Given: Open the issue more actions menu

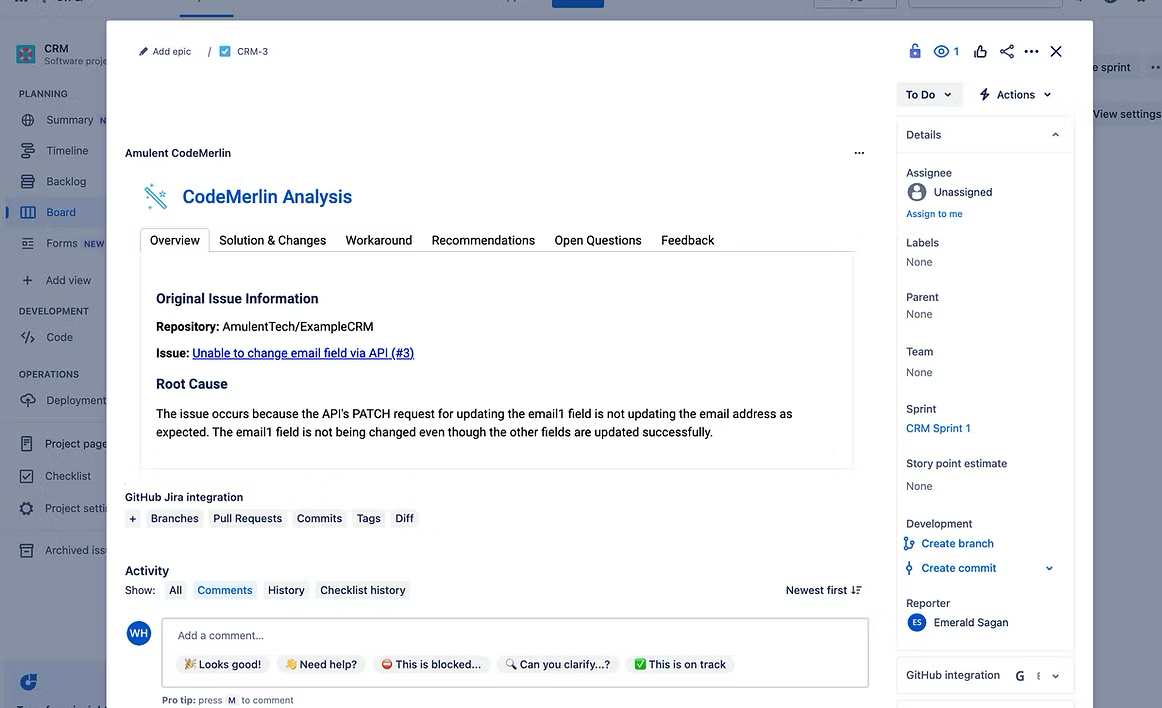Looking at the screenshot, I should click(x=1032, y=51).
